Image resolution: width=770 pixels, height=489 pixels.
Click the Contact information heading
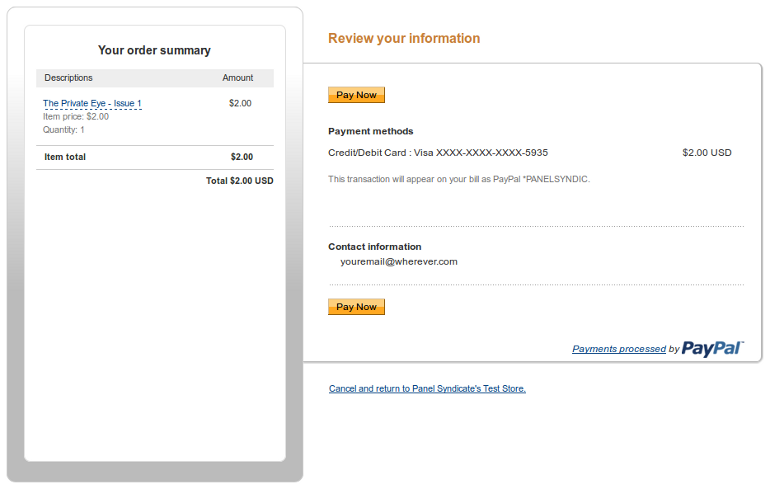(x=375, y=246)
